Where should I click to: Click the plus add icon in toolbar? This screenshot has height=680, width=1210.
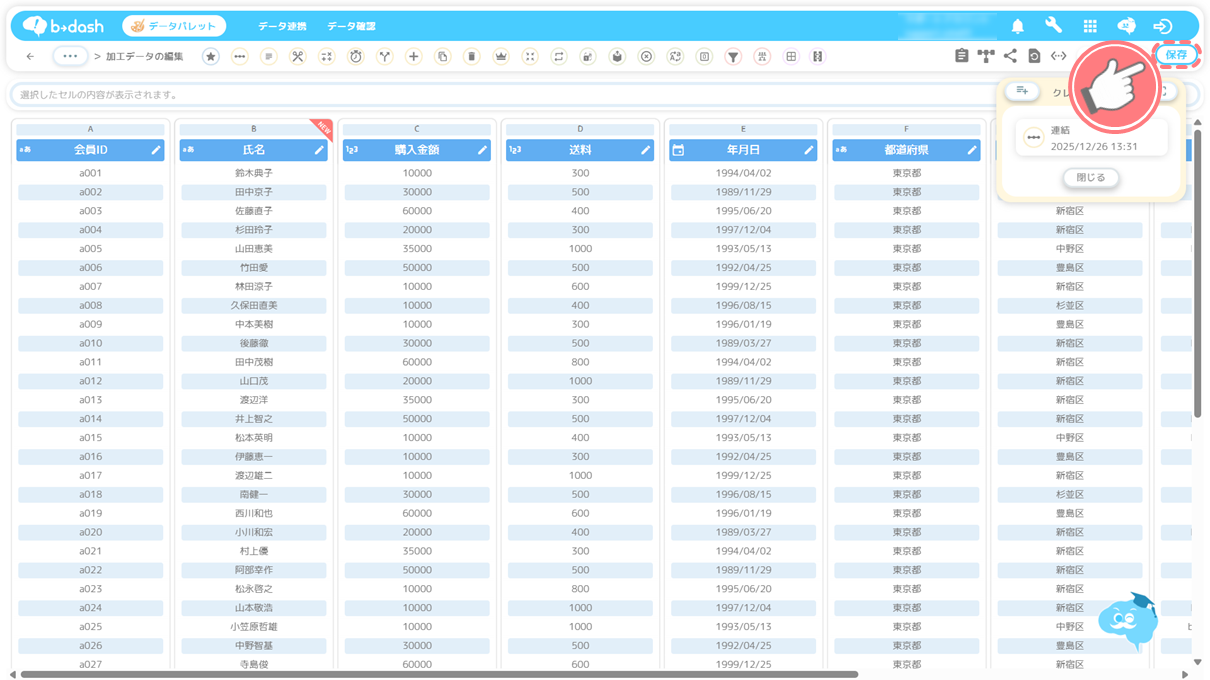(x=413, y=57)
